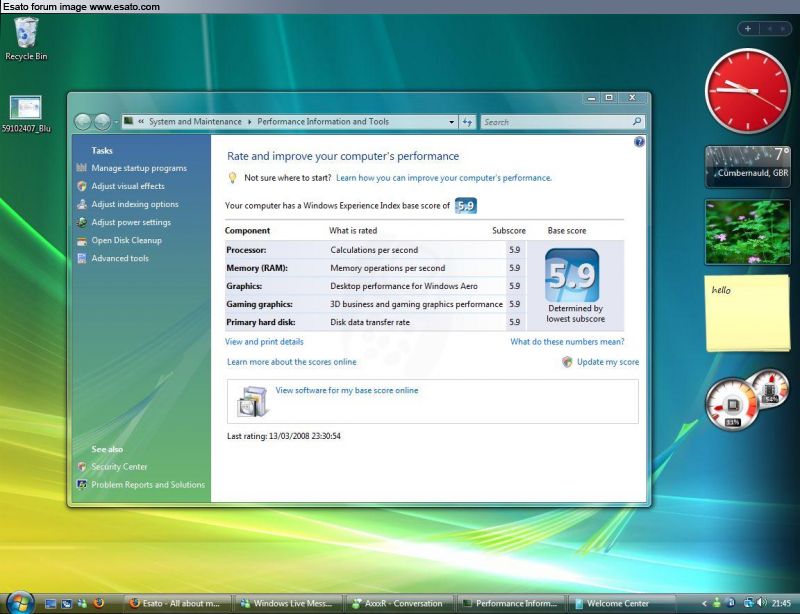Click the volume speaker tray icon
800x614 pixels.
coord(761,603)
